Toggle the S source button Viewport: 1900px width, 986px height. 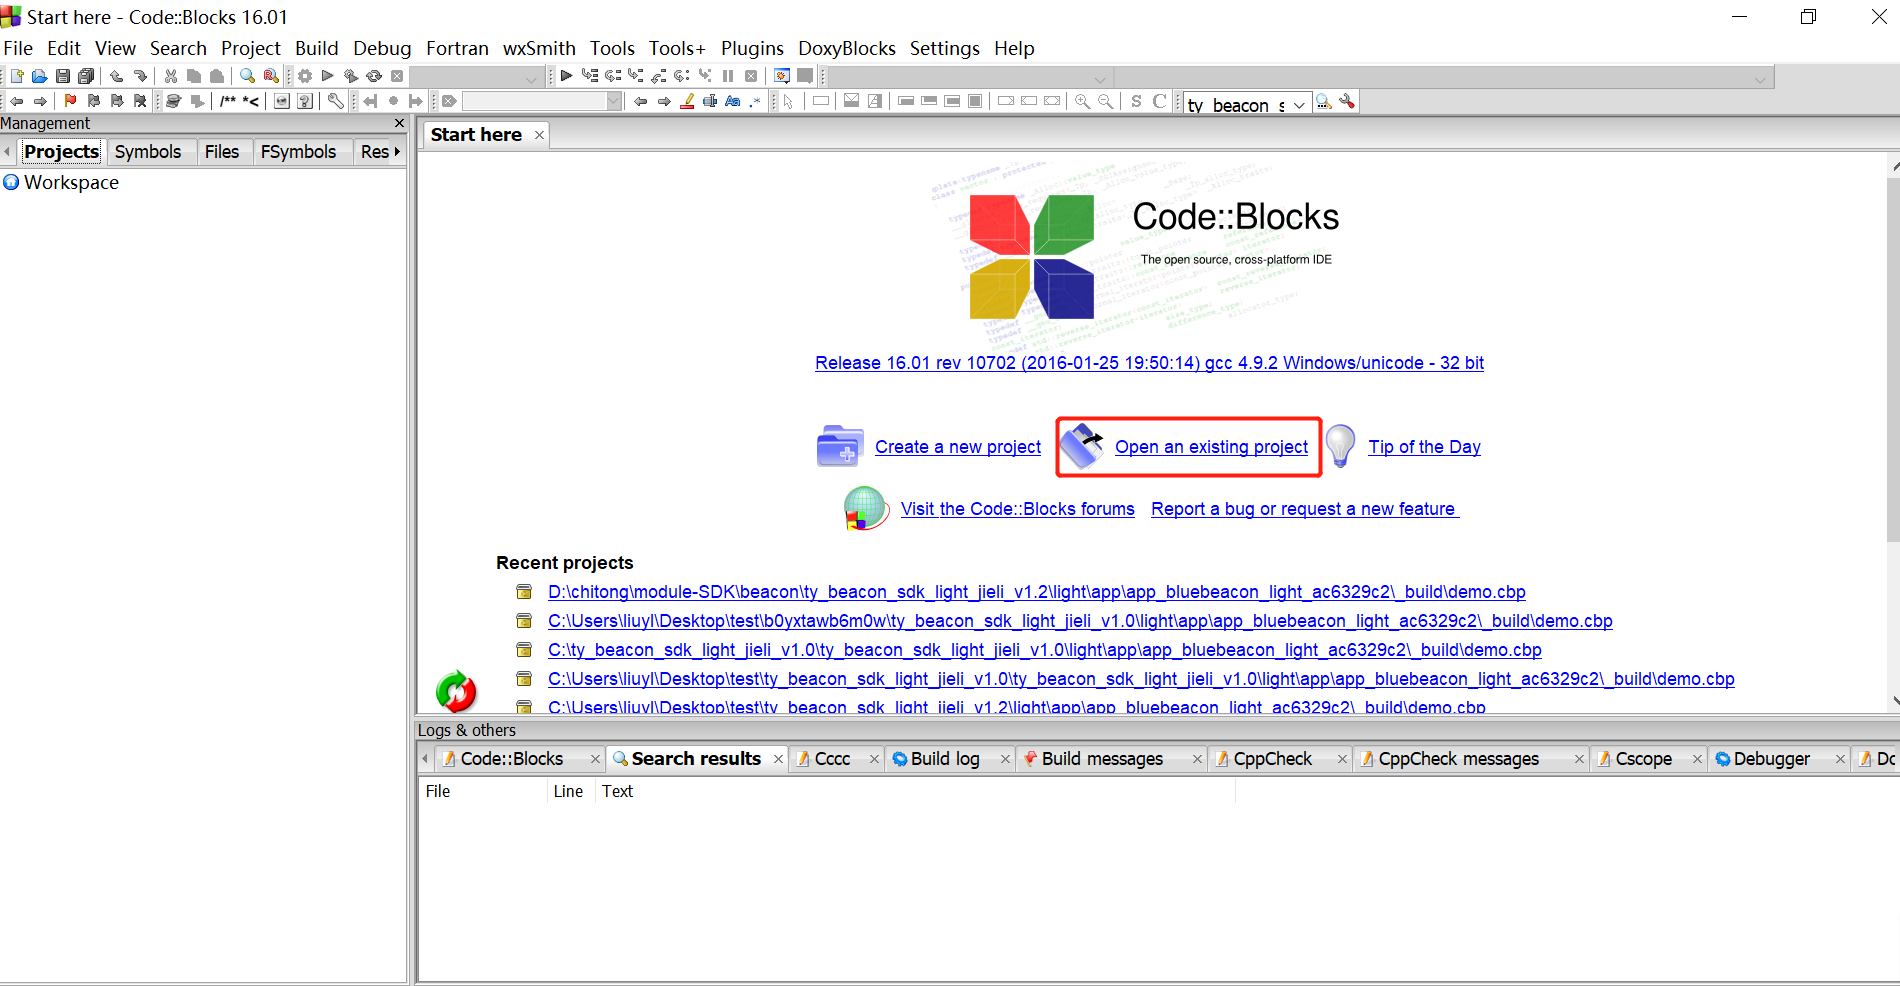[x=1136, y=101]
